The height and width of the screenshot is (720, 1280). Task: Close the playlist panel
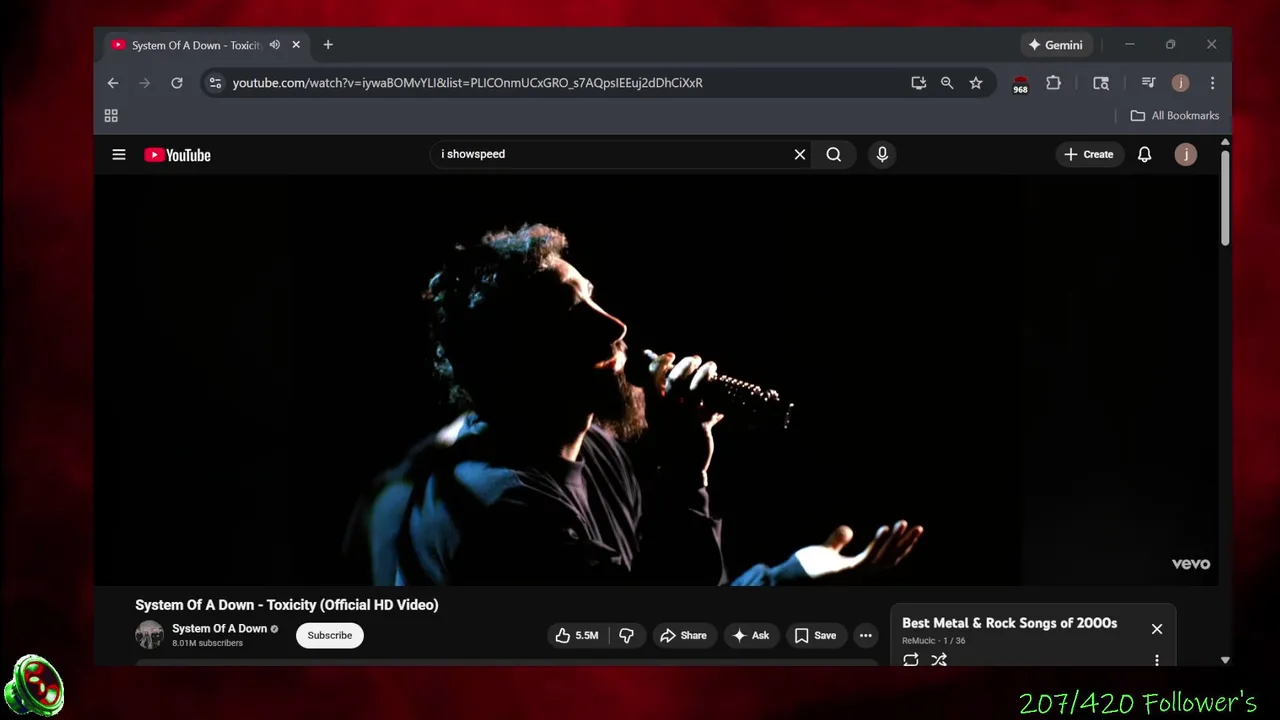(1157, 629)
